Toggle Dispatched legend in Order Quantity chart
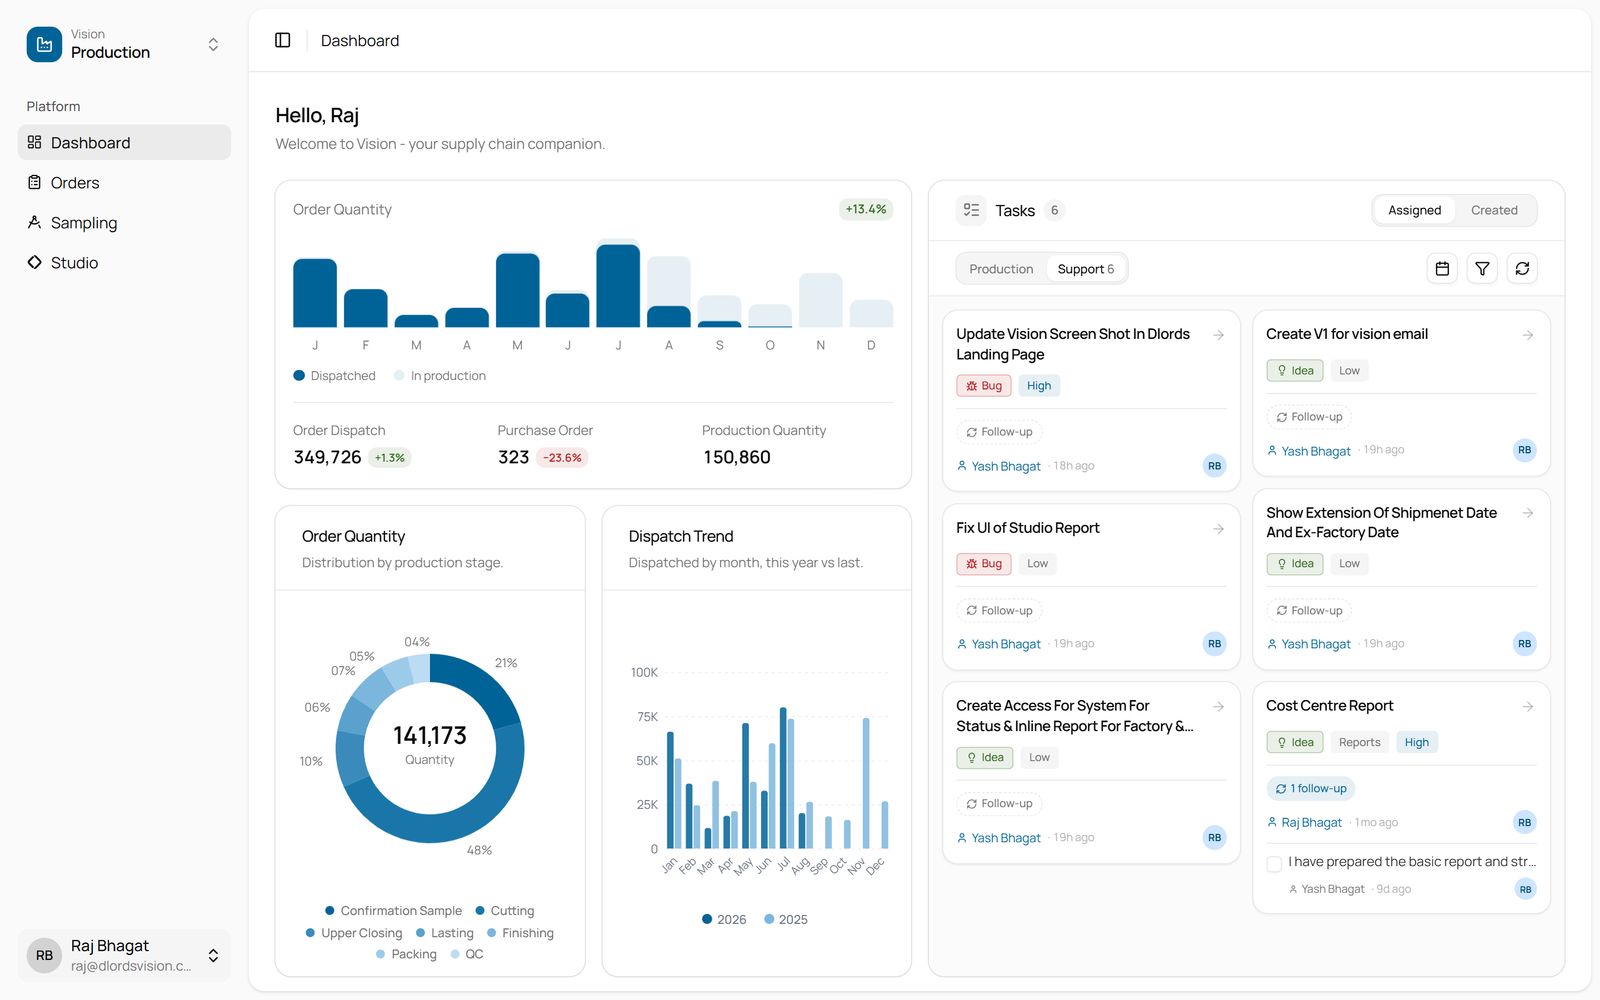Screen dimensions: 1600x1000 tap(334, 376)
